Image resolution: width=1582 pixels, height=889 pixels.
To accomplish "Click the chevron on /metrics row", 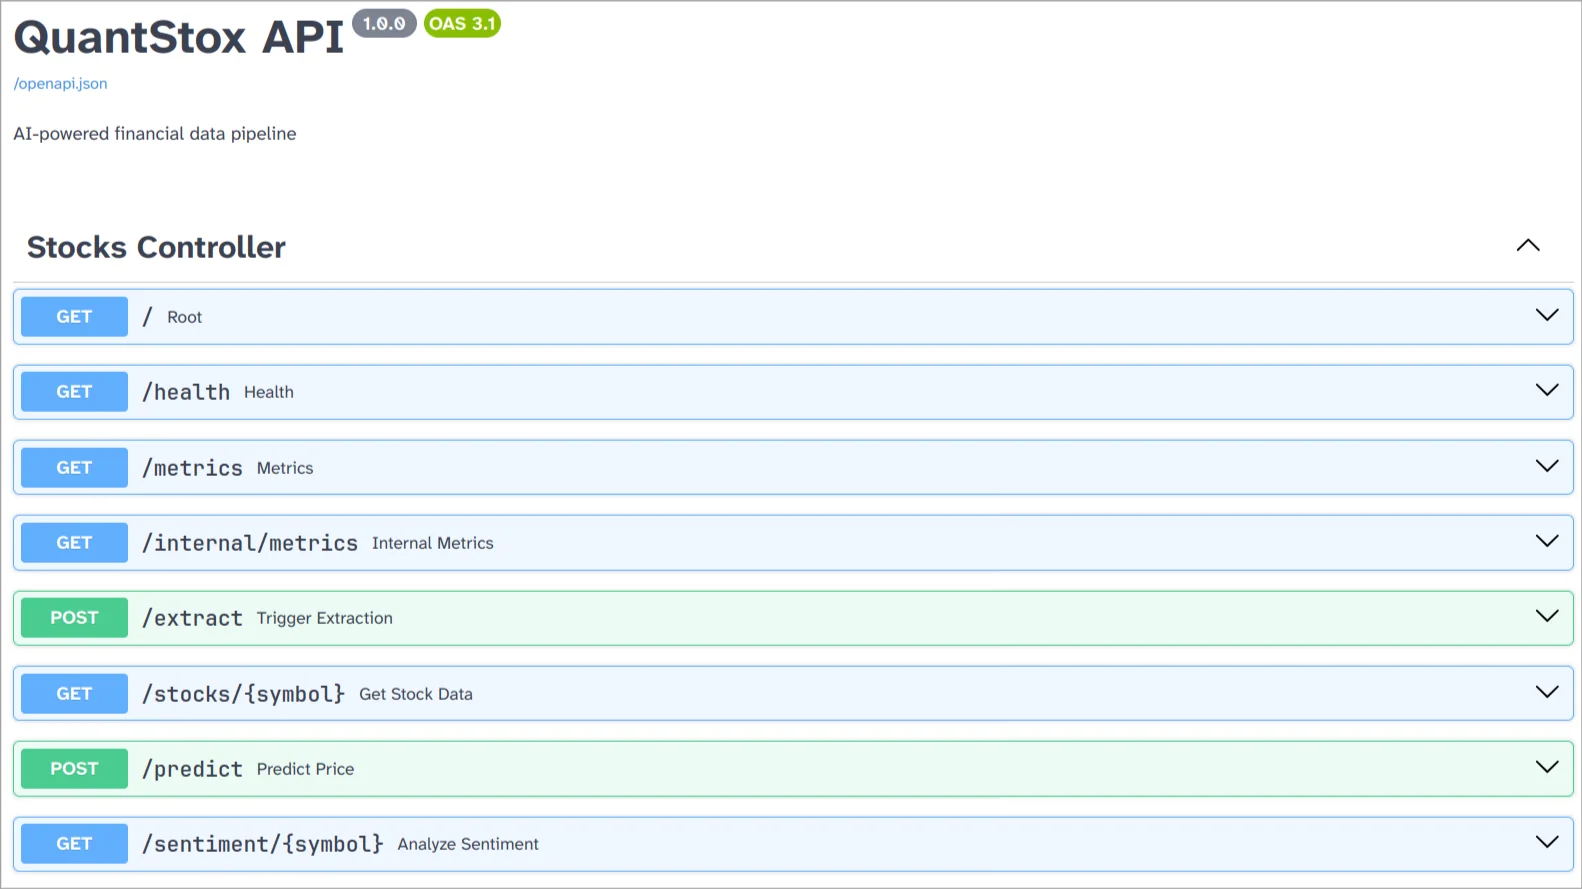I will pyautogui.click(x=1546, y=467).
